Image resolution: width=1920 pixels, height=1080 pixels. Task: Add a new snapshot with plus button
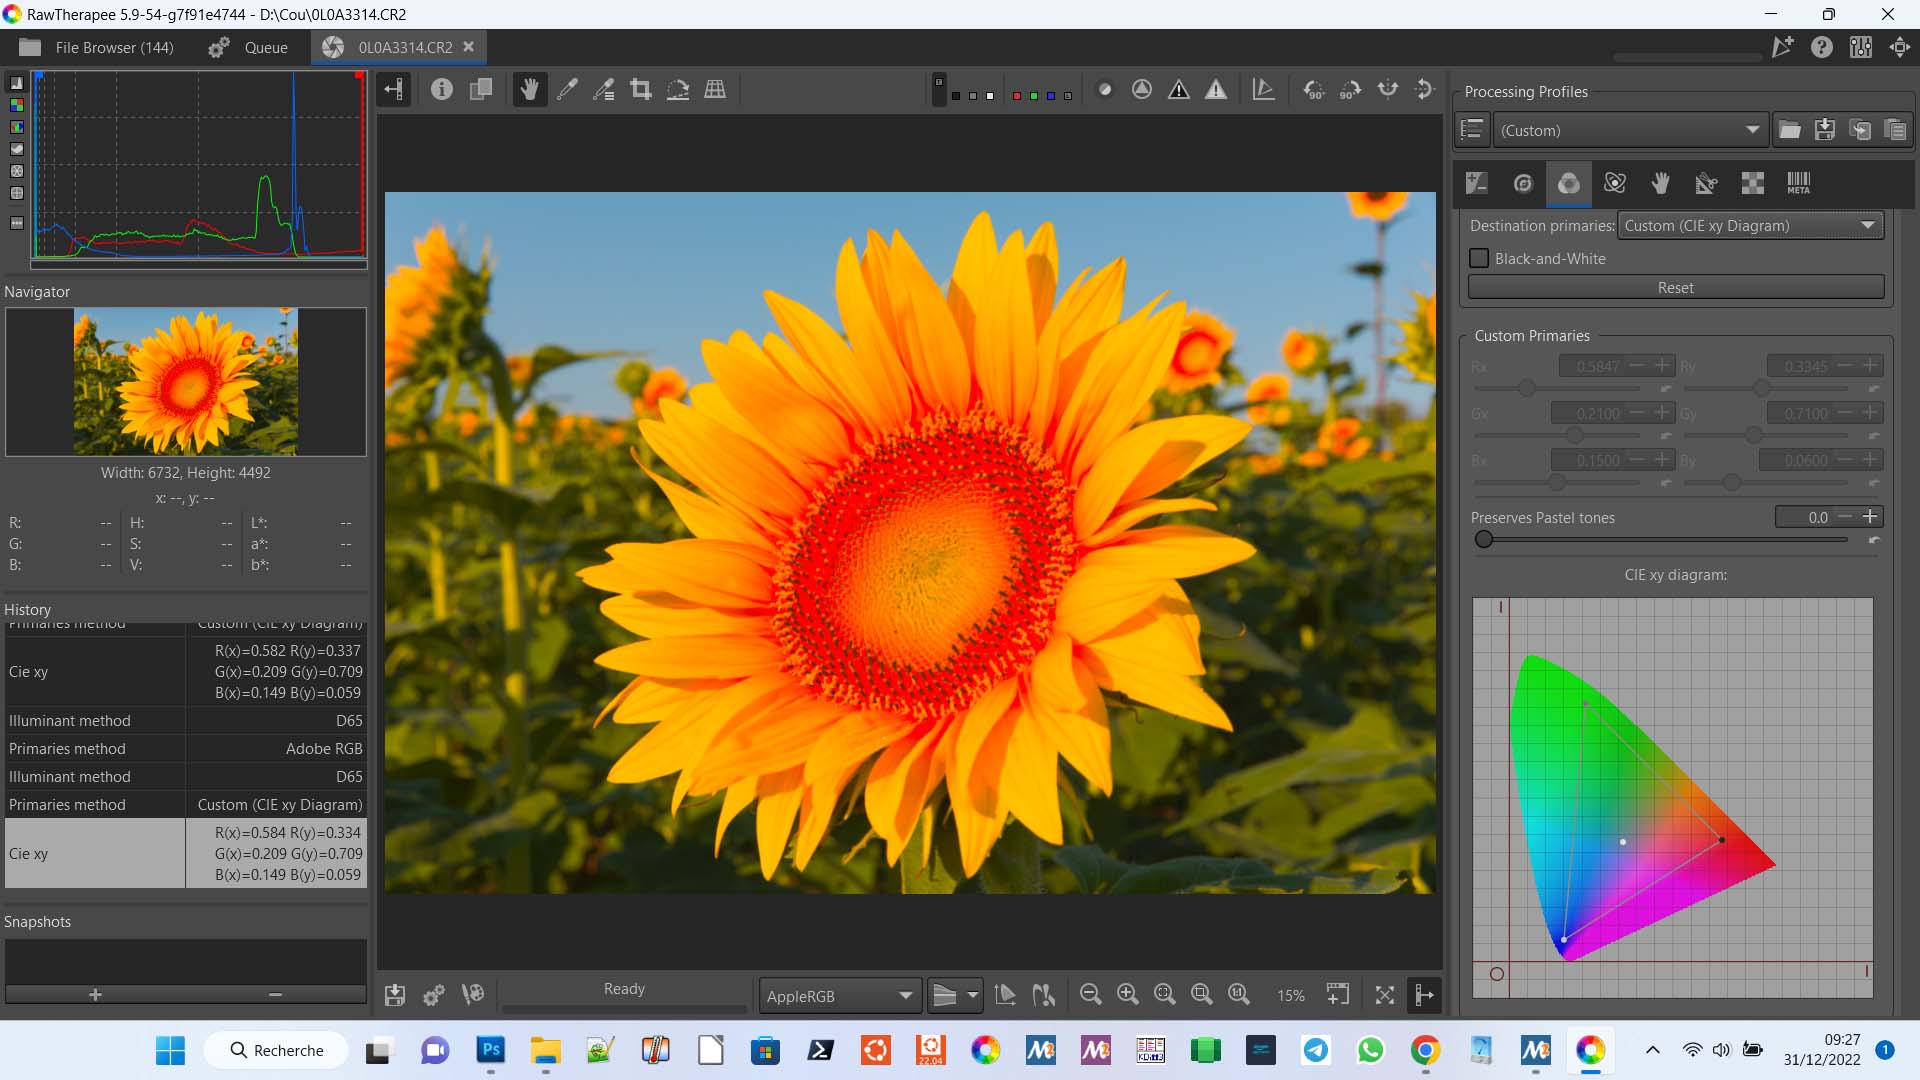pos(95,994)
